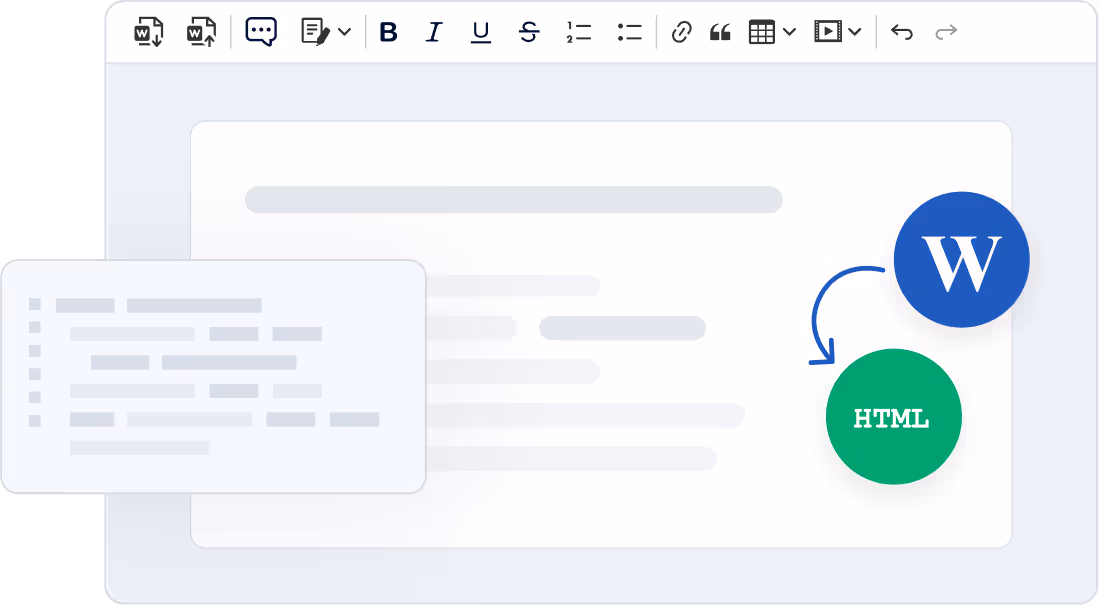
Task: Click the Insert Media icon
Action: click(827, 32)
